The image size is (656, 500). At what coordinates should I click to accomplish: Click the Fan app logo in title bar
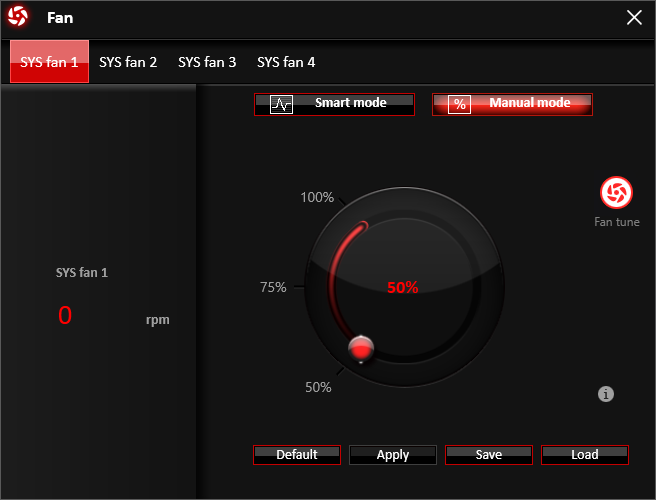coord(18,16)
